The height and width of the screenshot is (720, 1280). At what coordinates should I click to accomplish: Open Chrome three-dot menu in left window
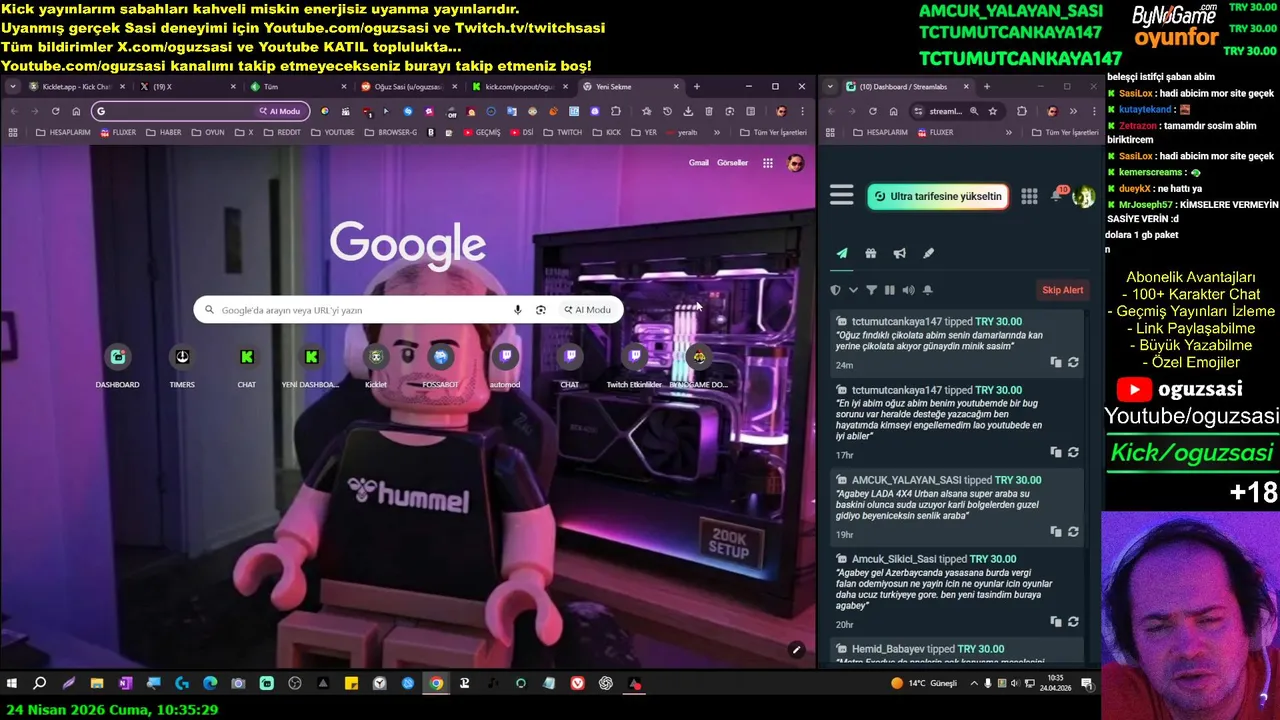[801, 112]
